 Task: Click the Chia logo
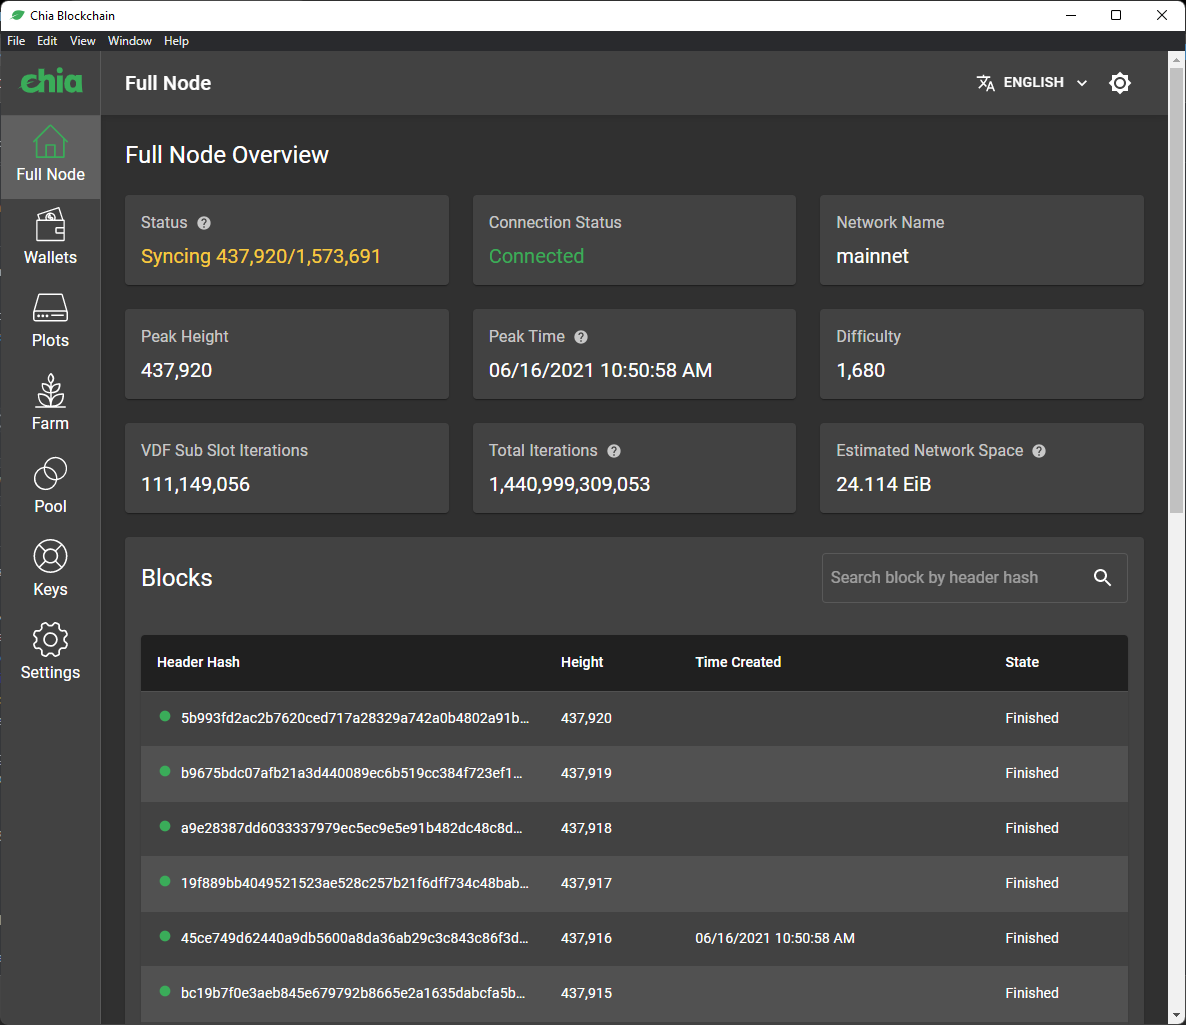[51, 81]
